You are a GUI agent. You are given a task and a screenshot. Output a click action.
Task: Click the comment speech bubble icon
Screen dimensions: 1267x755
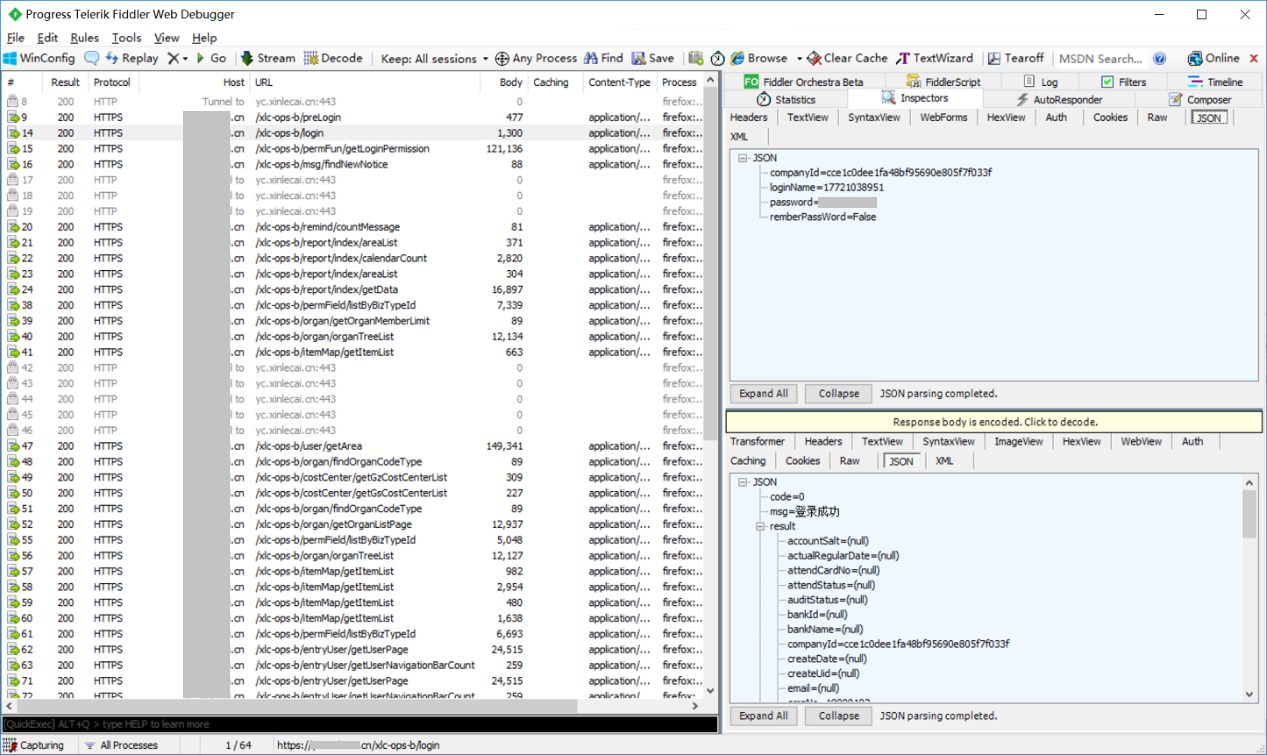click(92, 58)
